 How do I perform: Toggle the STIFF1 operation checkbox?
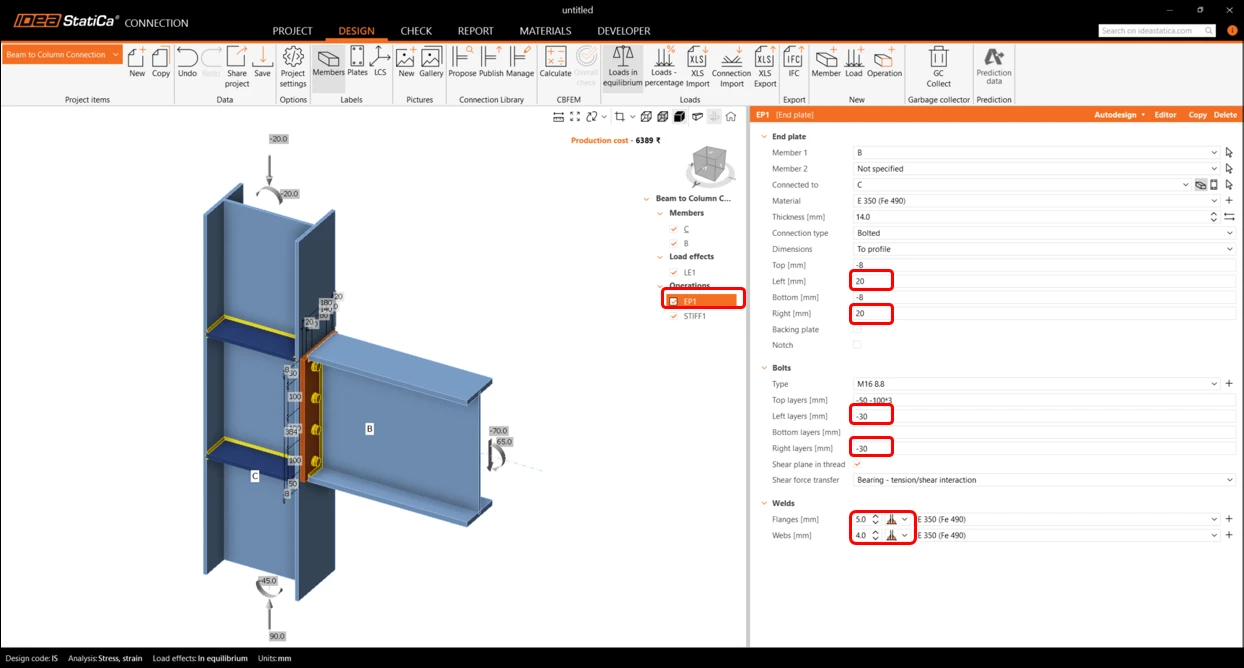pos(674,316)
